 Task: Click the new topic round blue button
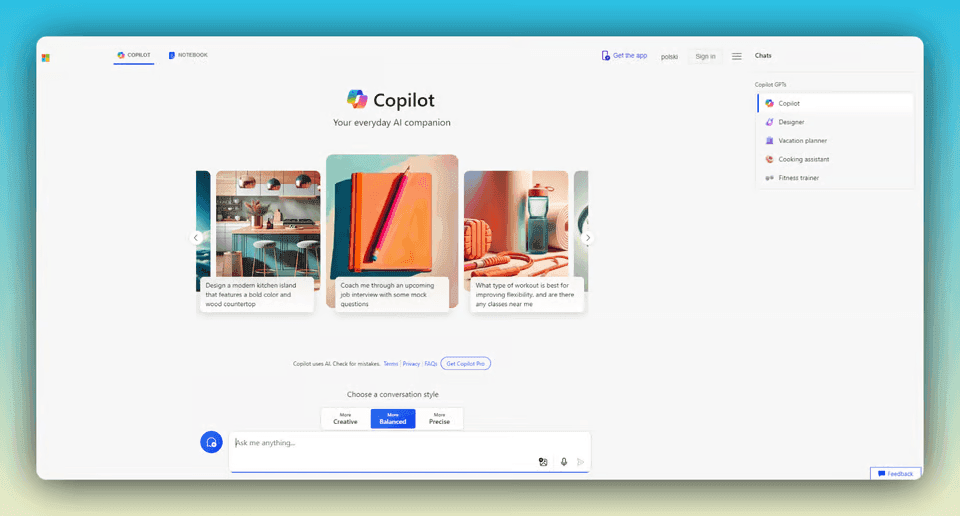click(x=211, y=442)
